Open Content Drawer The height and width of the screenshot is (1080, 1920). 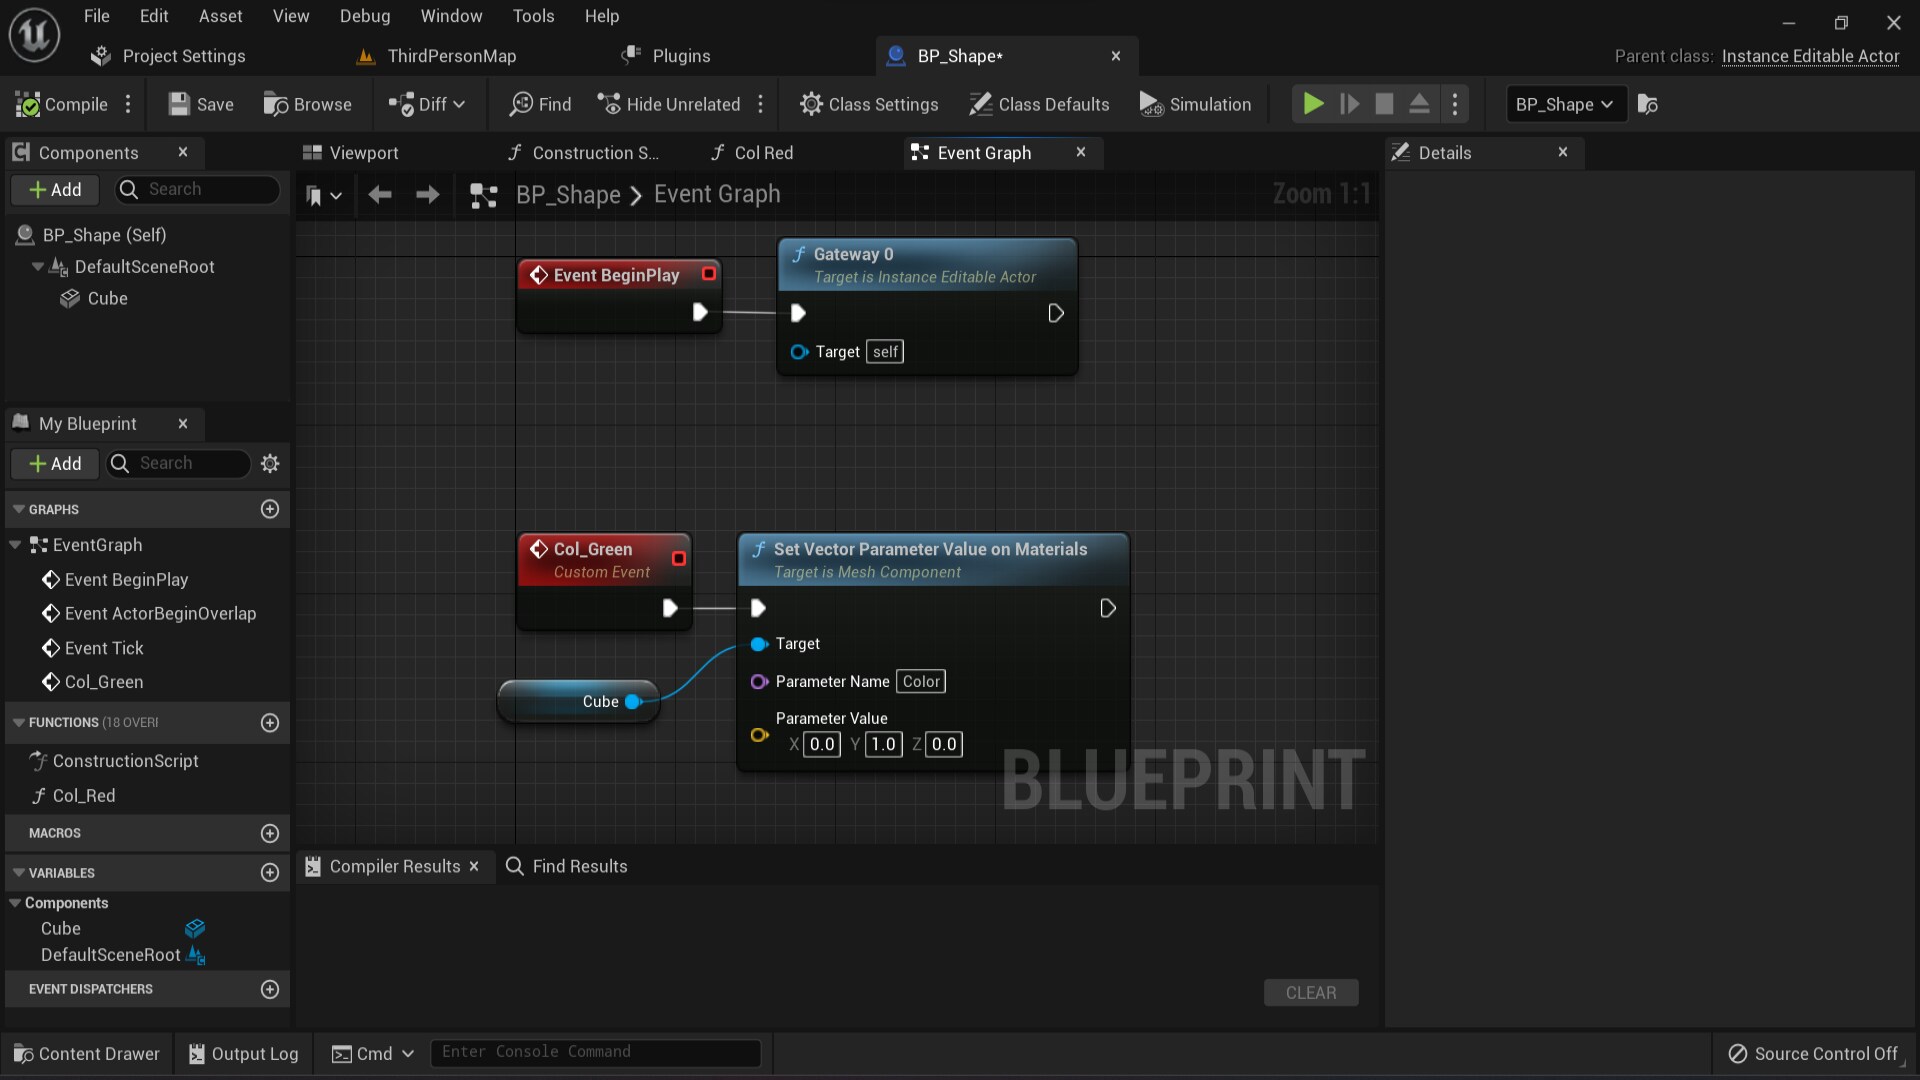[x=86, y=1053]
